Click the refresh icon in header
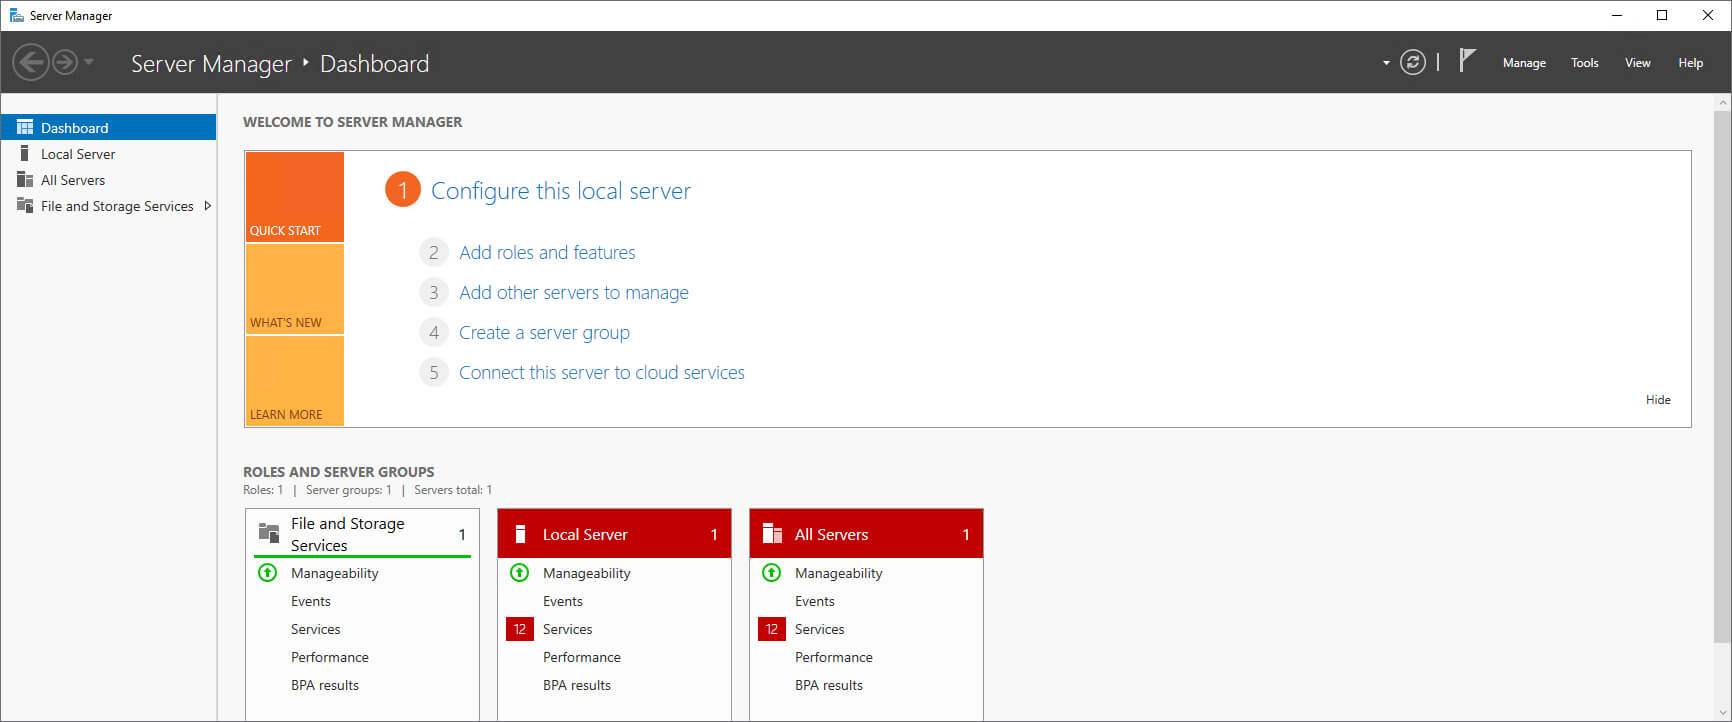The image size is (1732, 722). pos(1412,62)
